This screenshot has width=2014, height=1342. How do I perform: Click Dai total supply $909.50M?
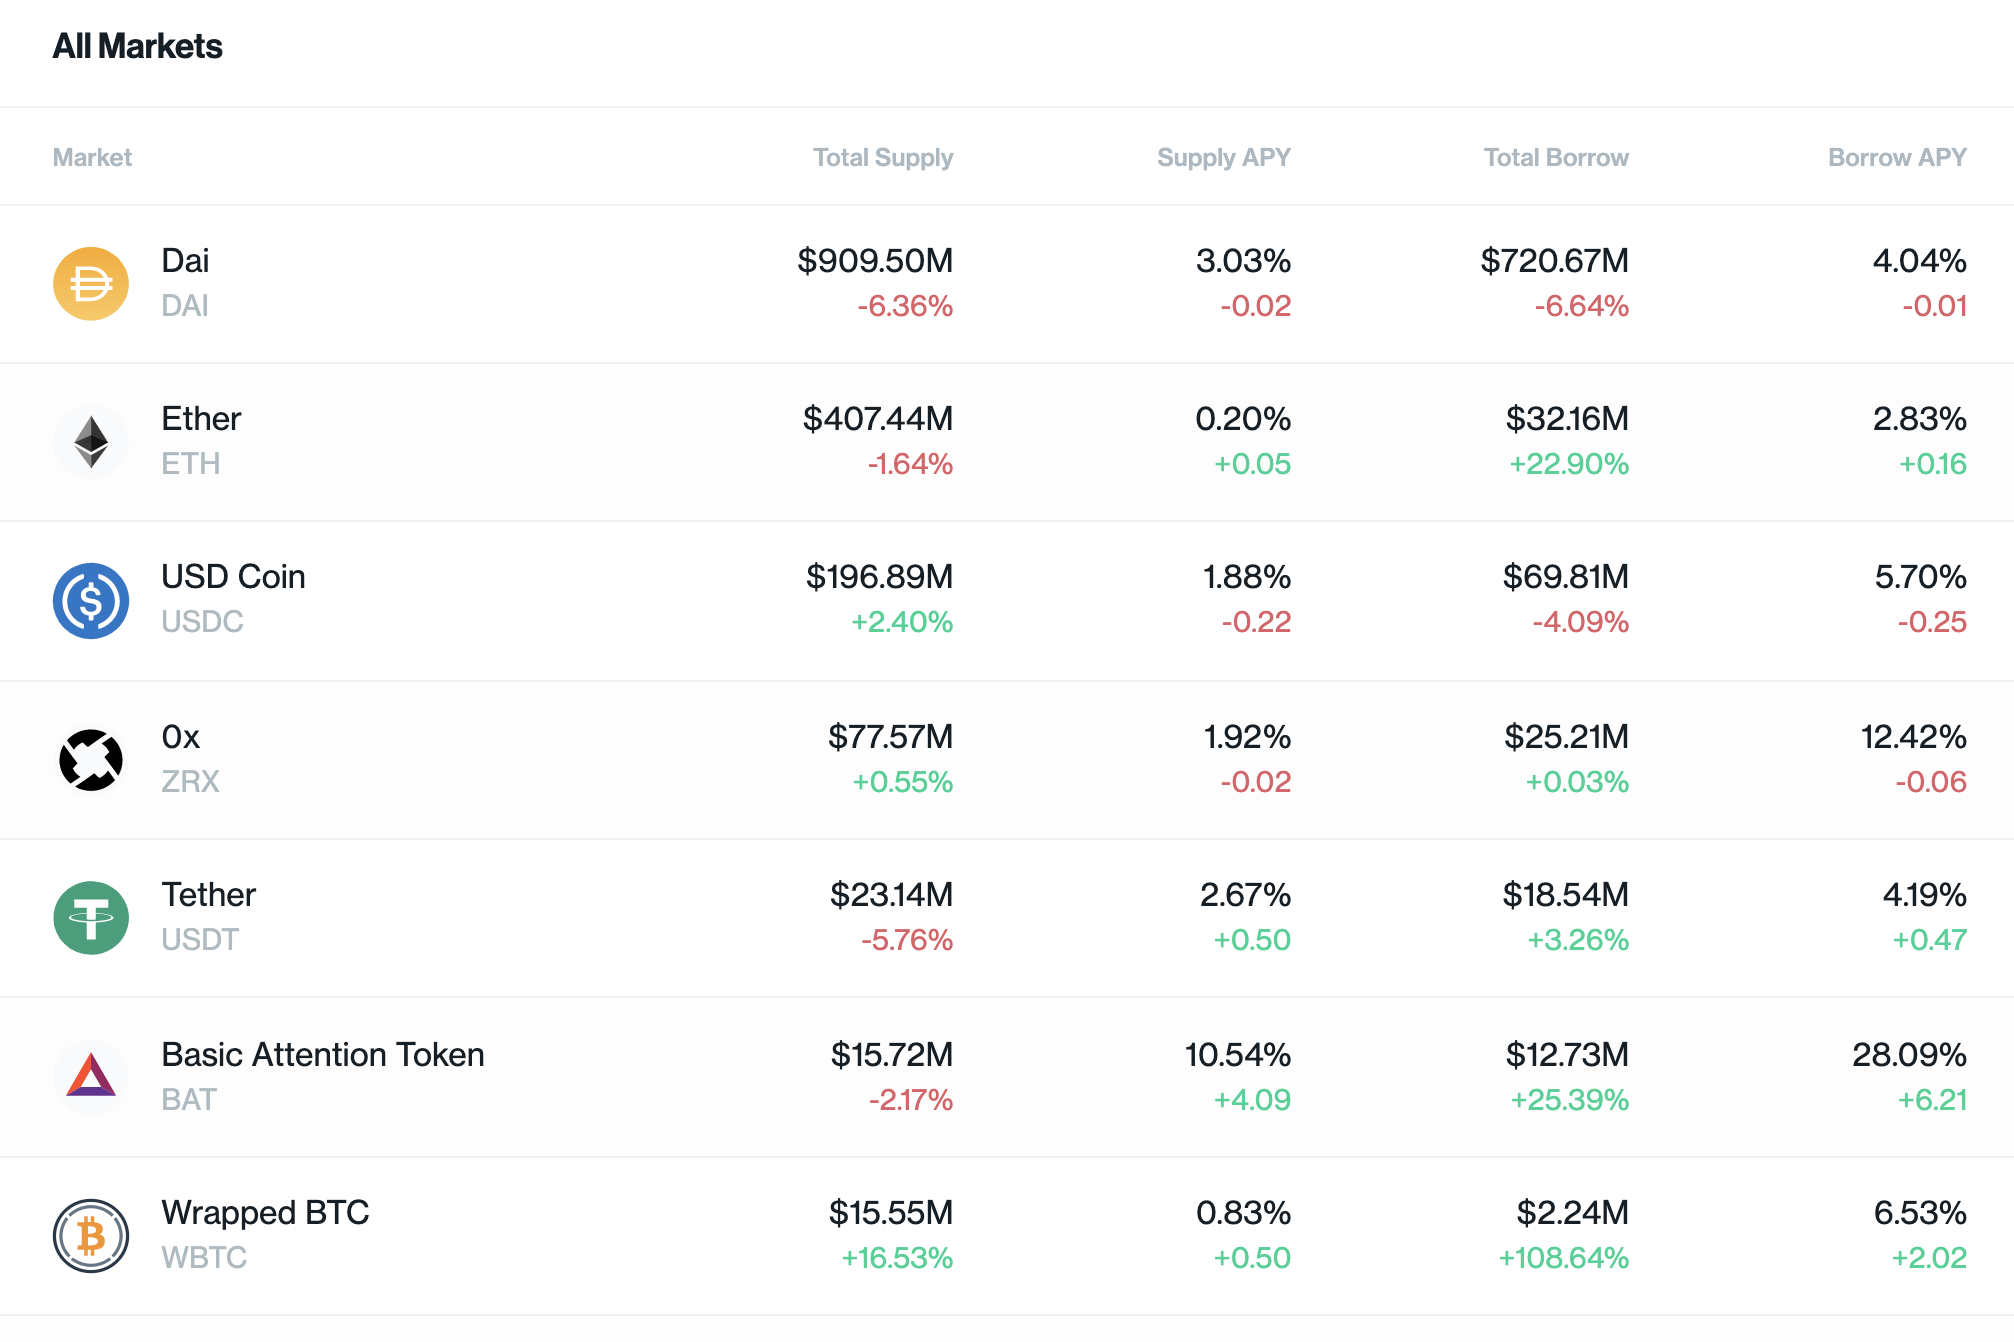[x=875, y=261]
